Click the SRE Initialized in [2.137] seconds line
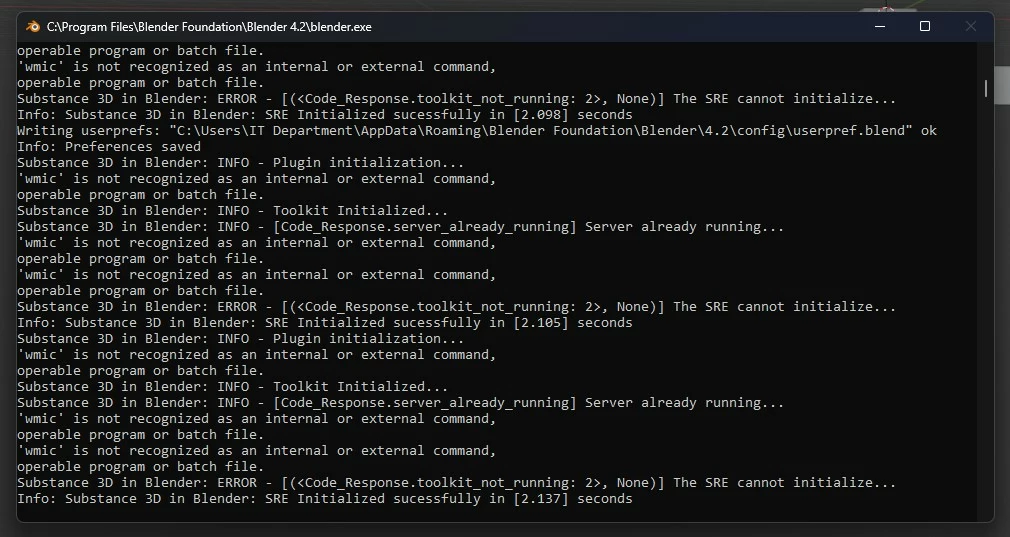 [x=325, y=498]
